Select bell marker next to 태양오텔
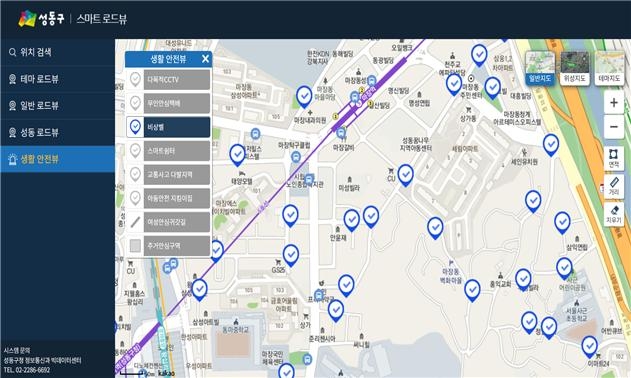631x378 pixels. click(237, 155)
